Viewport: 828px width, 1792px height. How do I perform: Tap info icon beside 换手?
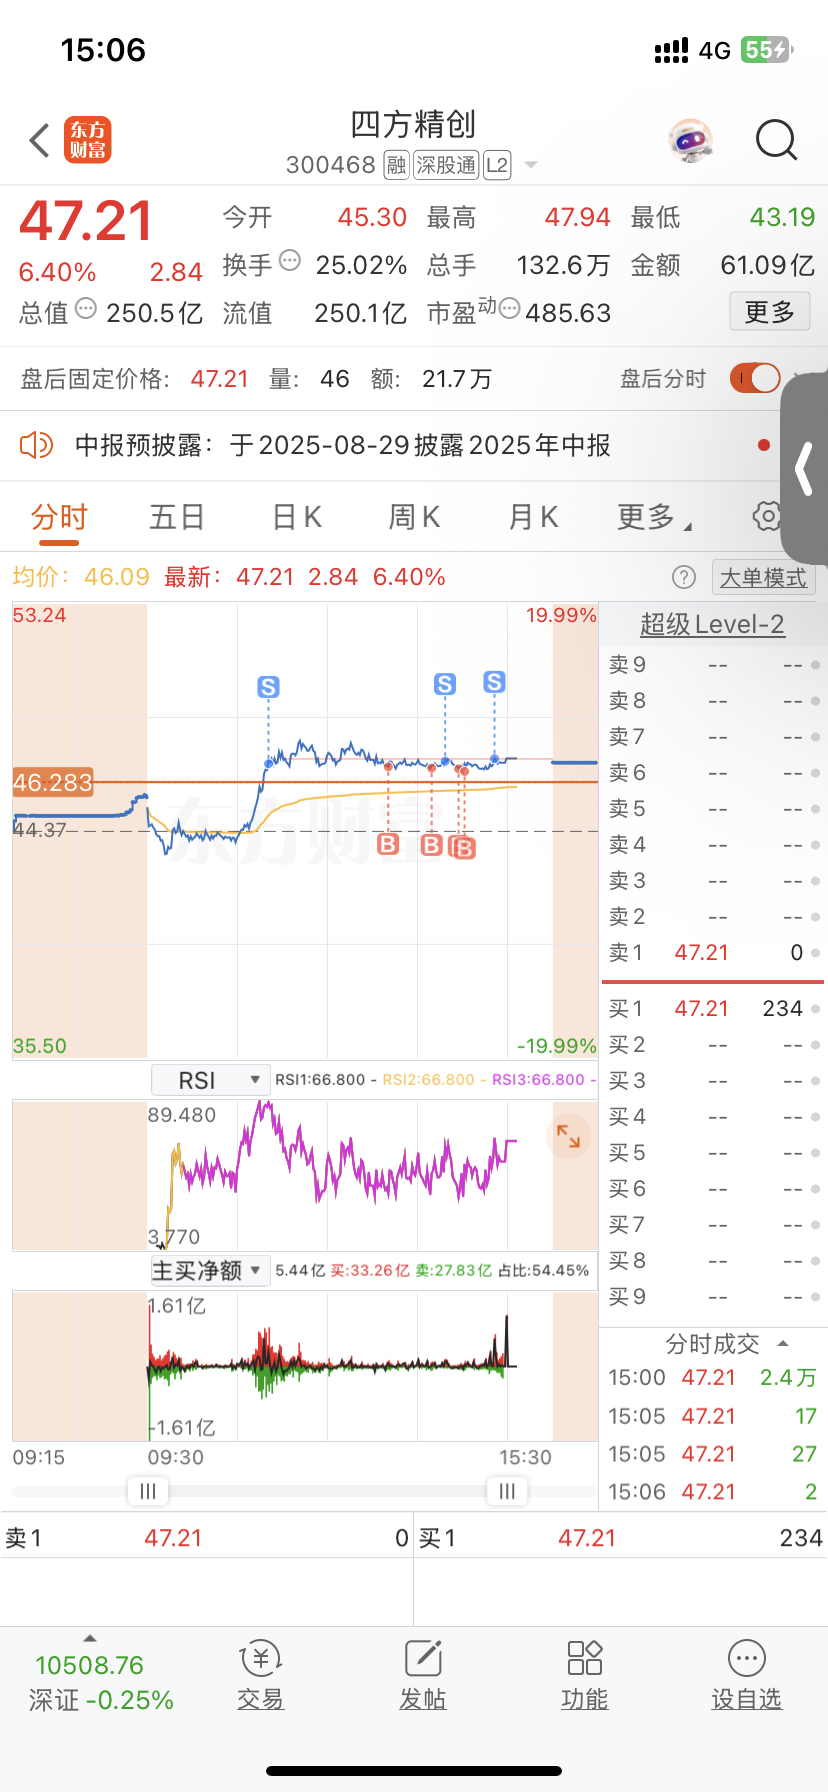[x=290, y=261]
